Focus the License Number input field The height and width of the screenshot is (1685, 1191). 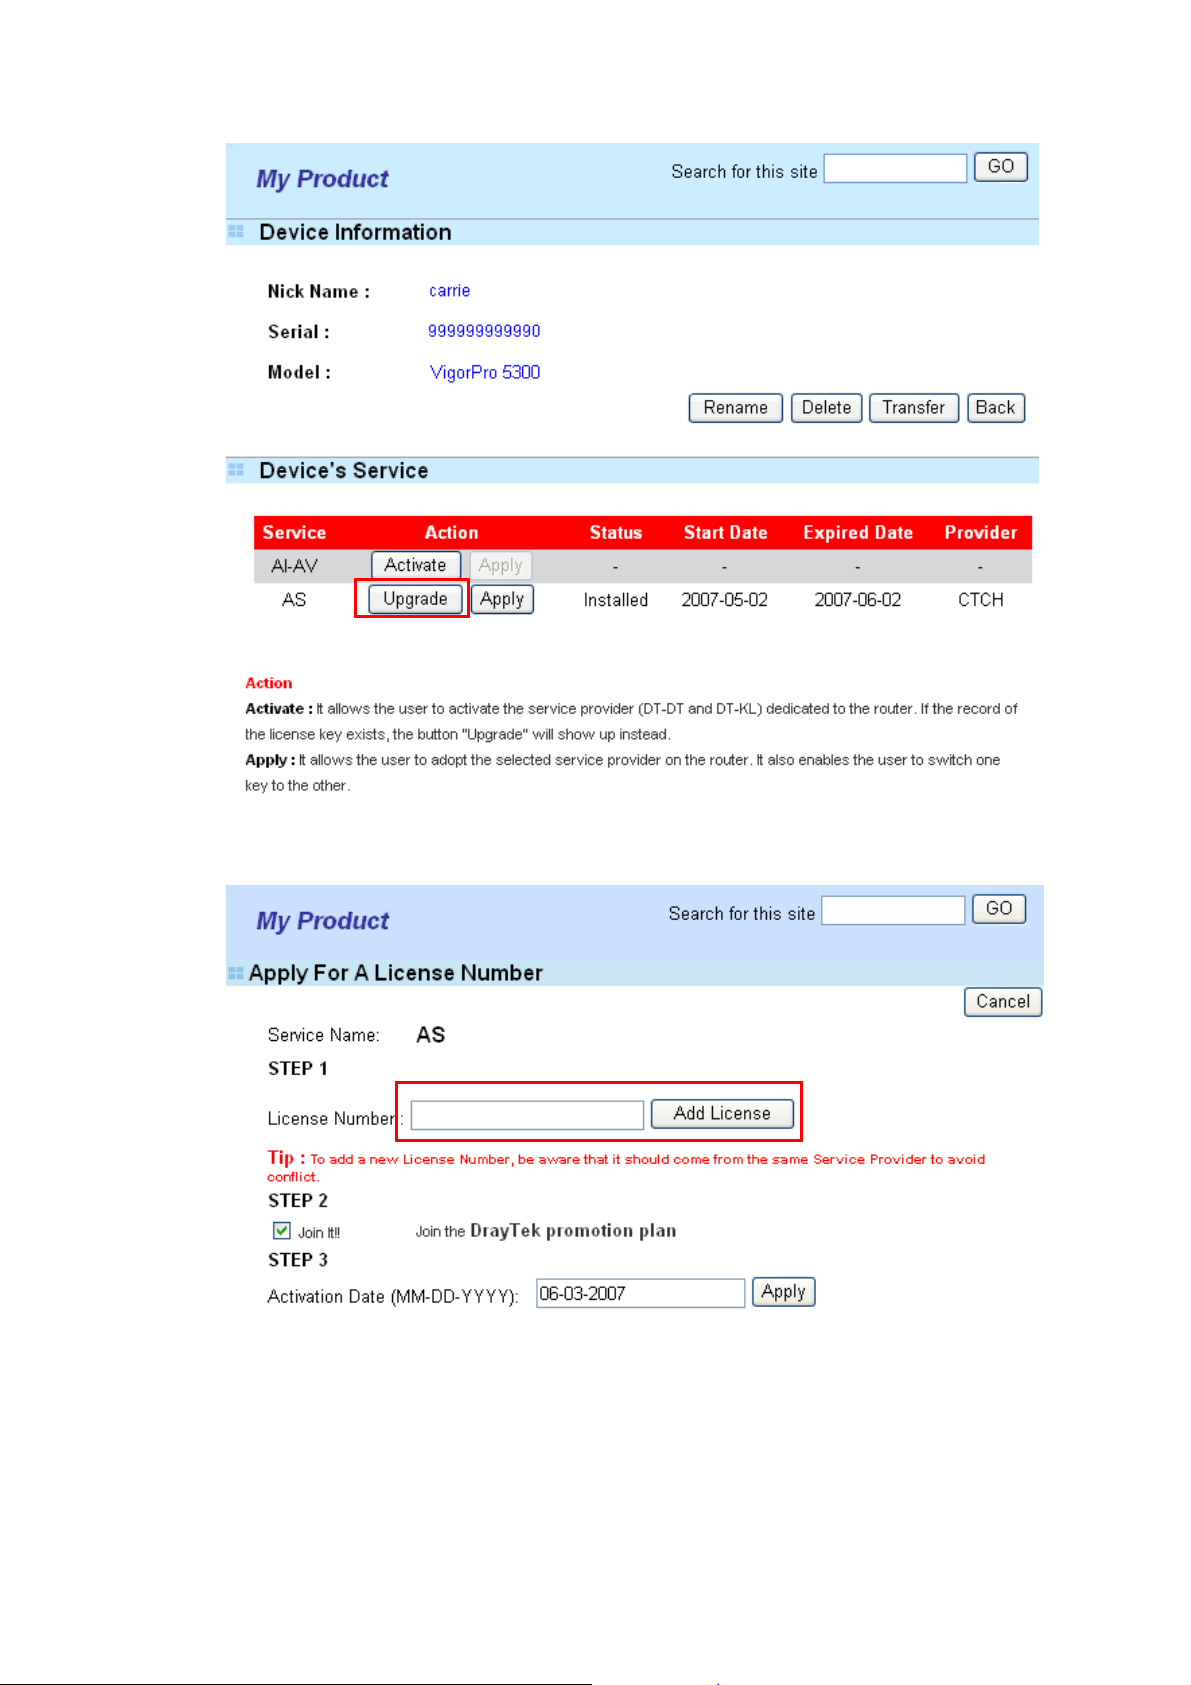pos(527,1115)
